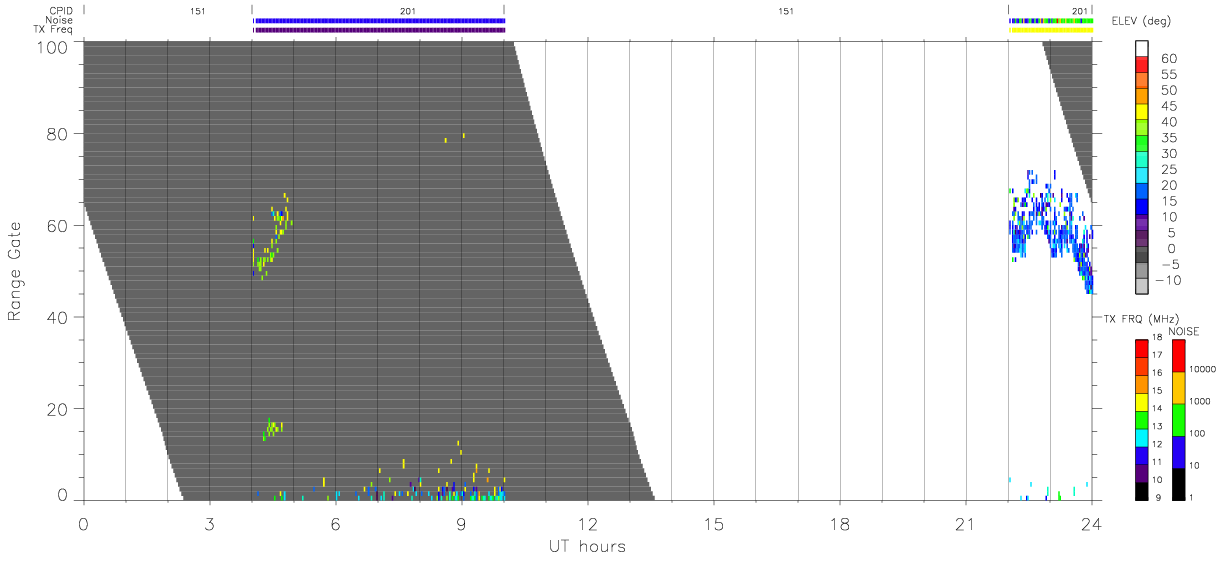Click the blue noise bar spanning 4–10 UT
This screenshot has width=1228, height=567.
tap(380, 20)
